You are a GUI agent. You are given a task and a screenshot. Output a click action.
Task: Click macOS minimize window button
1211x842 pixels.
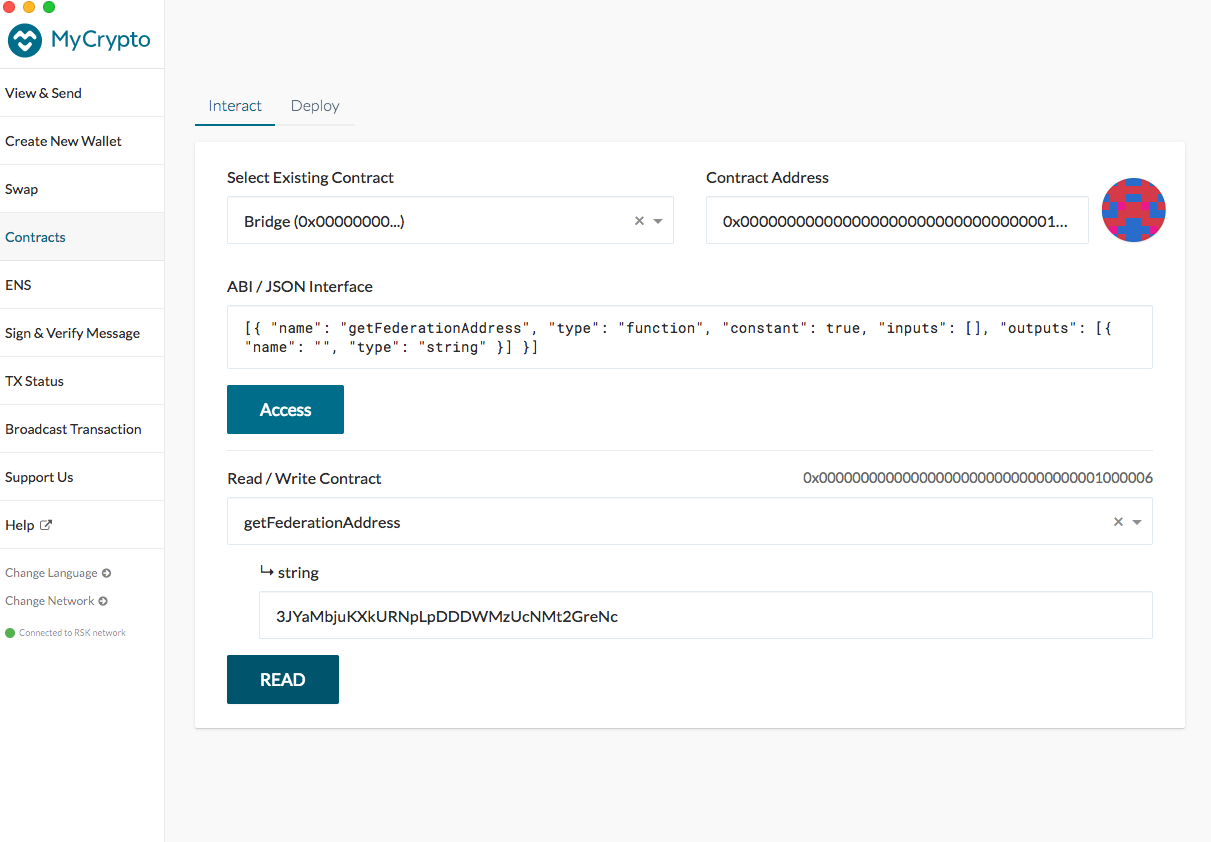pyautogui.click(x=29, y=7)
